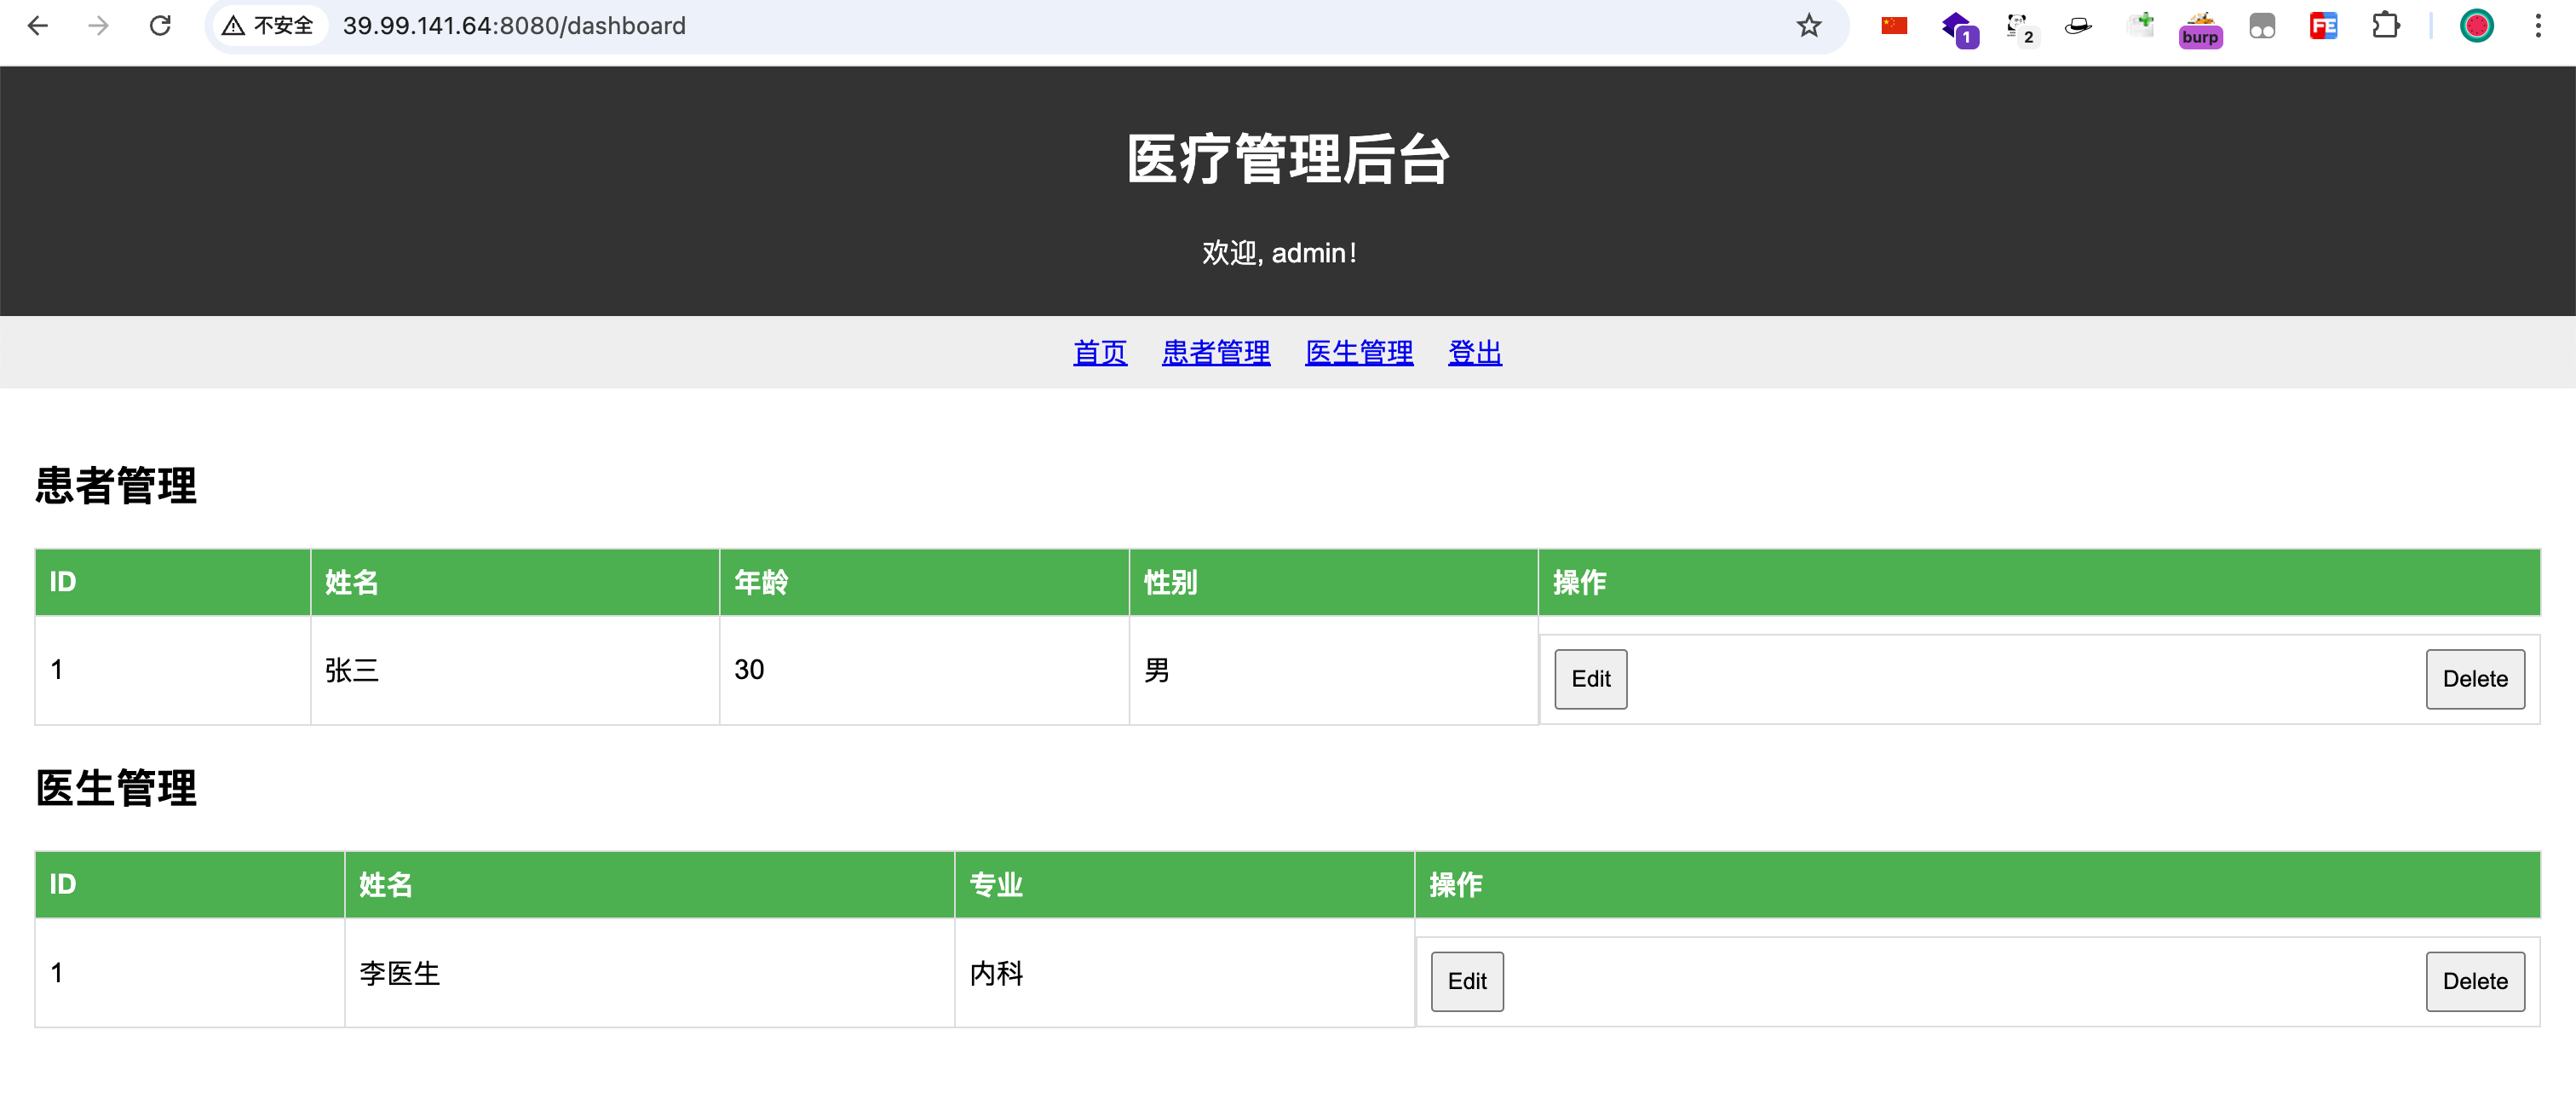Image resolution: width=2576 pixels, height=1116 pixels.
Task: Click the panda extension icon
Action: 2018,26
